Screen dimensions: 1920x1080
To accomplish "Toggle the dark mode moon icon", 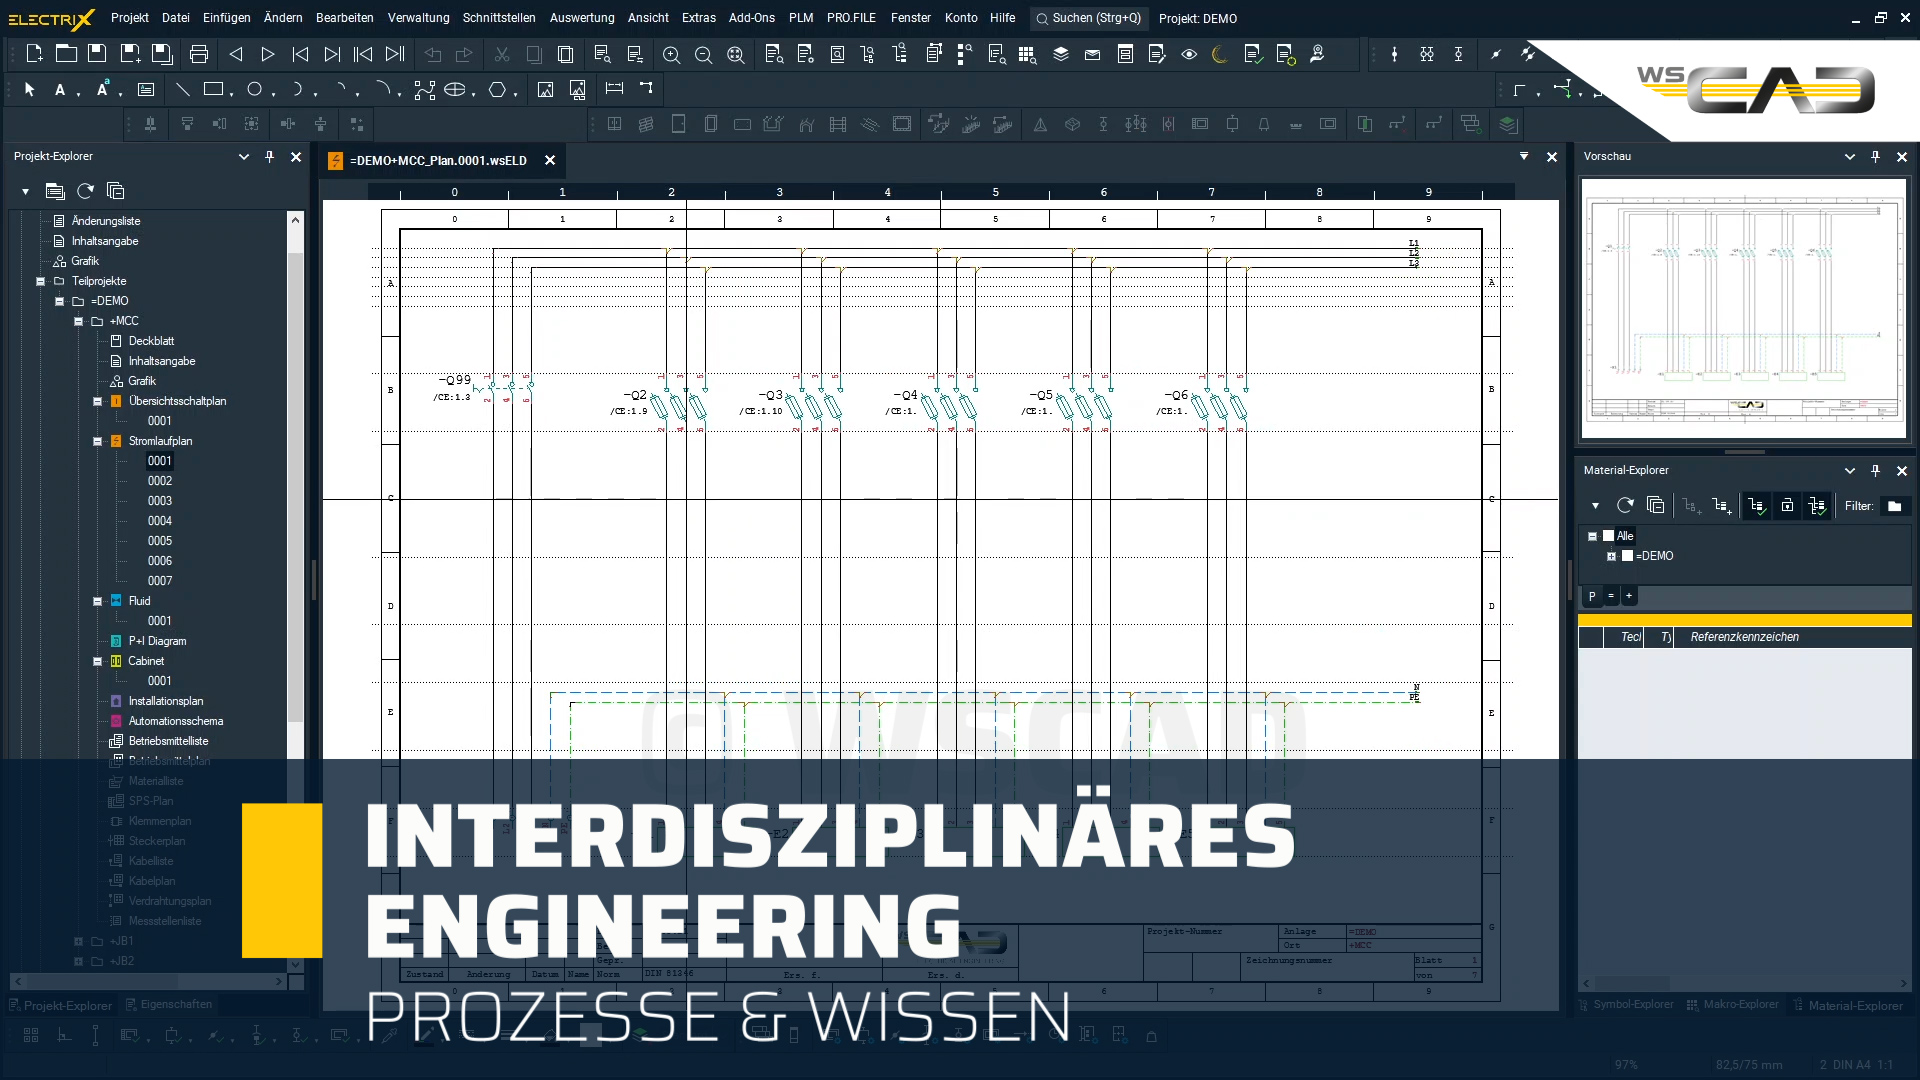I will pos(1219,55).
